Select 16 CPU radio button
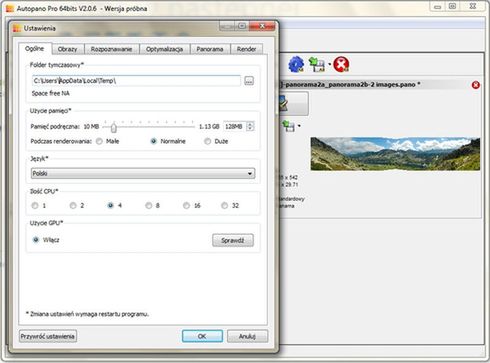 pos(186,206)
